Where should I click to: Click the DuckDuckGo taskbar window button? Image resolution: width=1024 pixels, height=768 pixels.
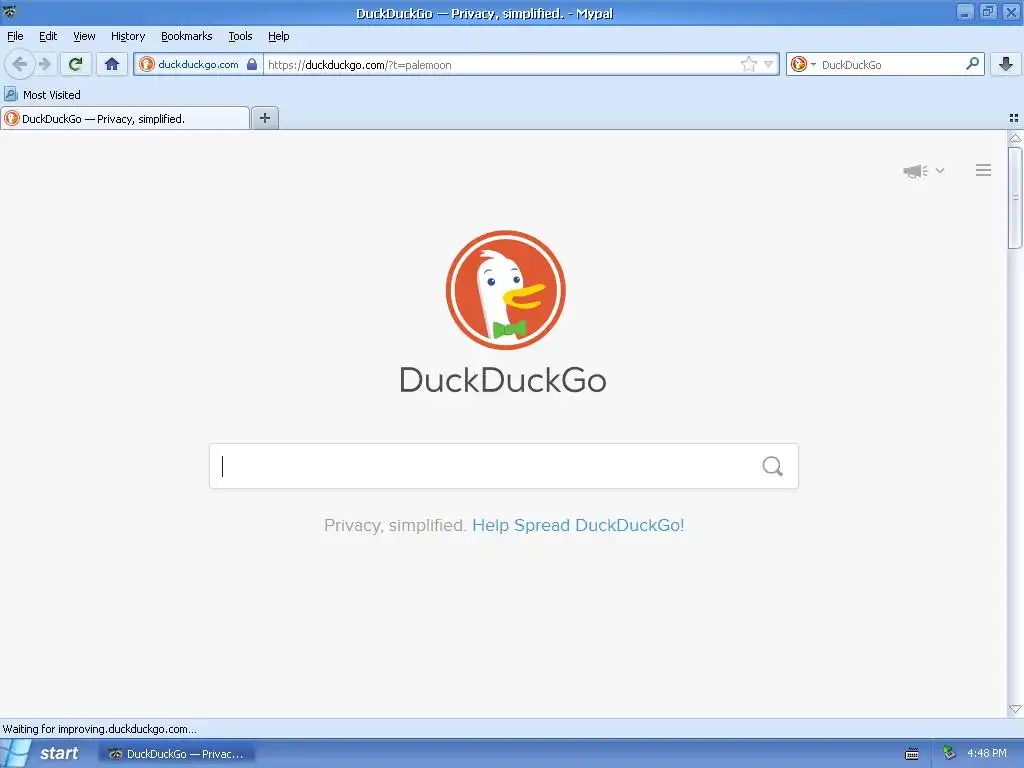(x=176, y=754)
